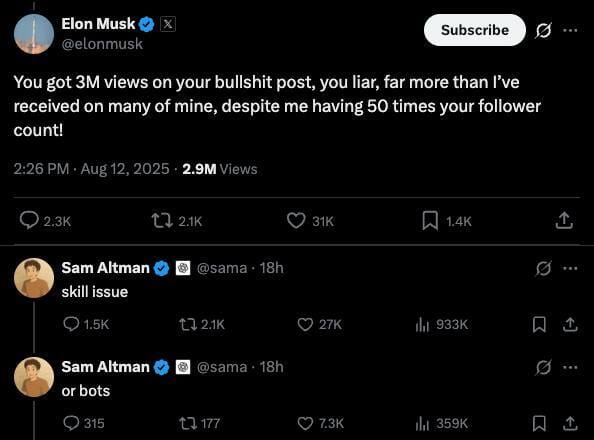Click the Subscribe button
This screenshot has height=440, width=594.
tap(475, 30)
